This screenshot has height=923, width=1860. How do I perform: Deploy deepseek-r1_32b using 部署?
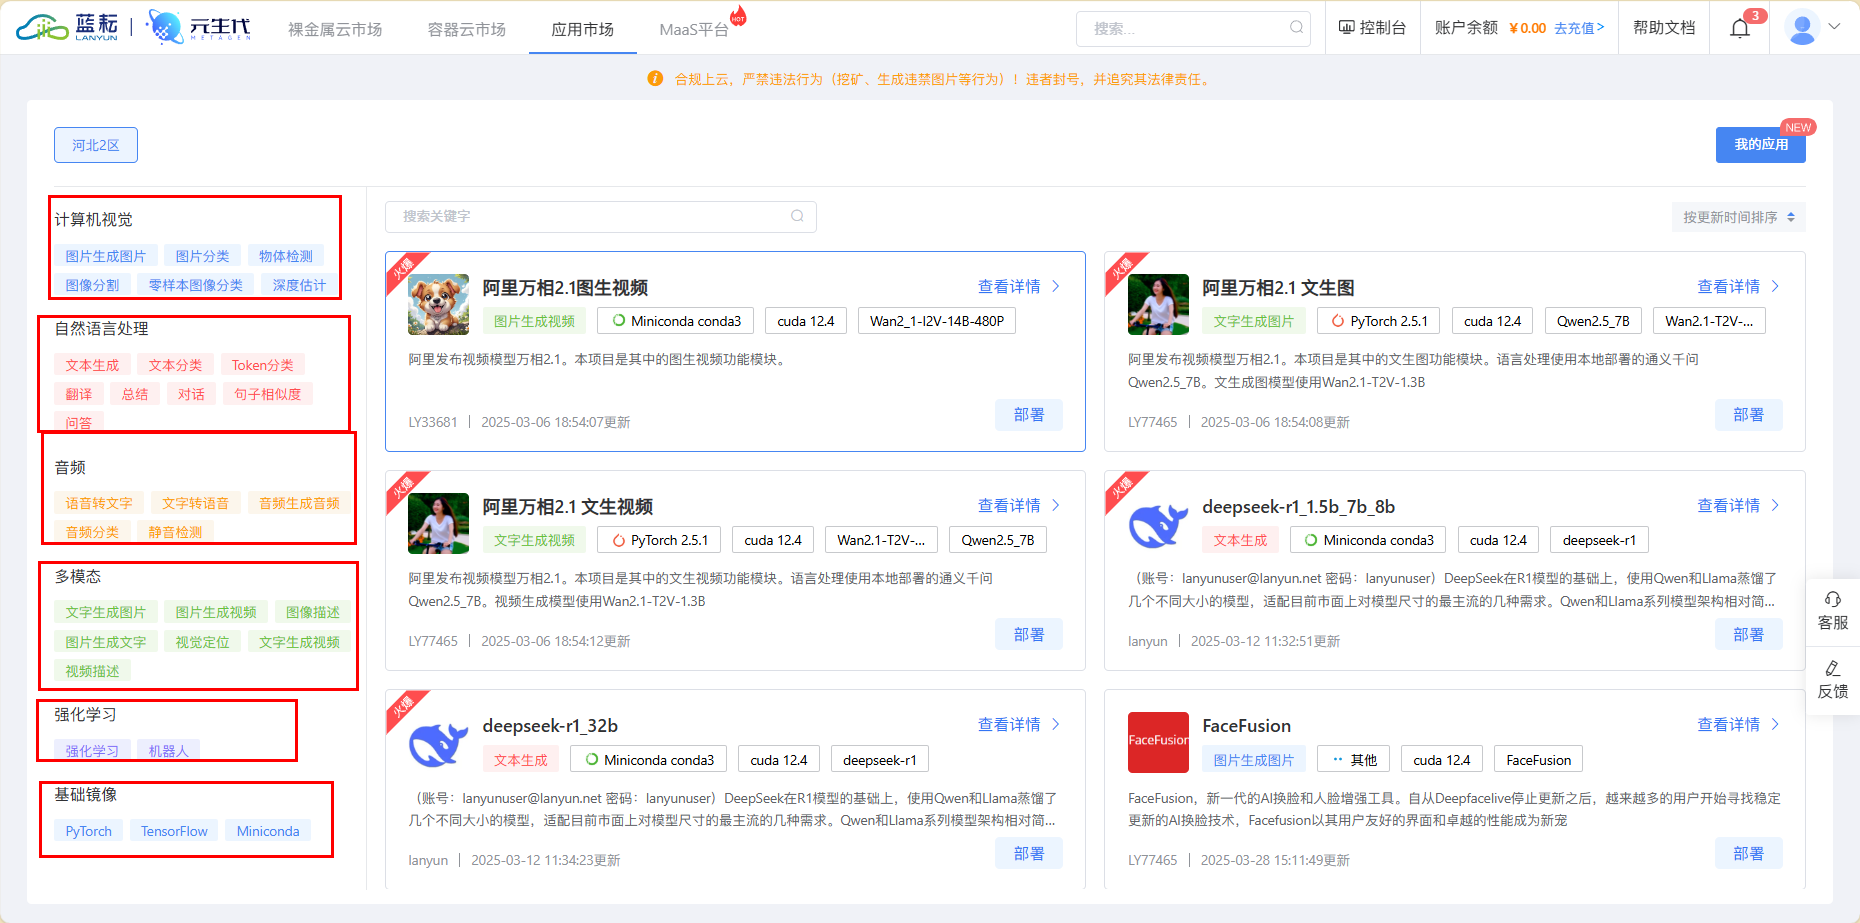coord(1029,853)
